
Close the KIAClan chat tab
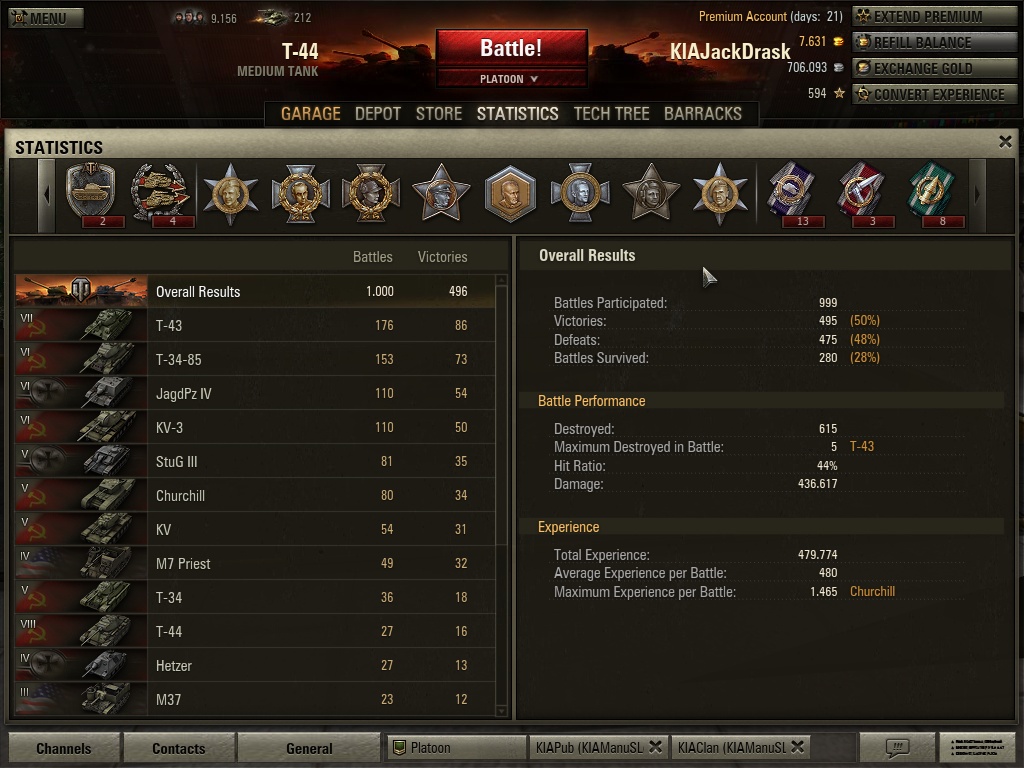(x=797, y=746)
